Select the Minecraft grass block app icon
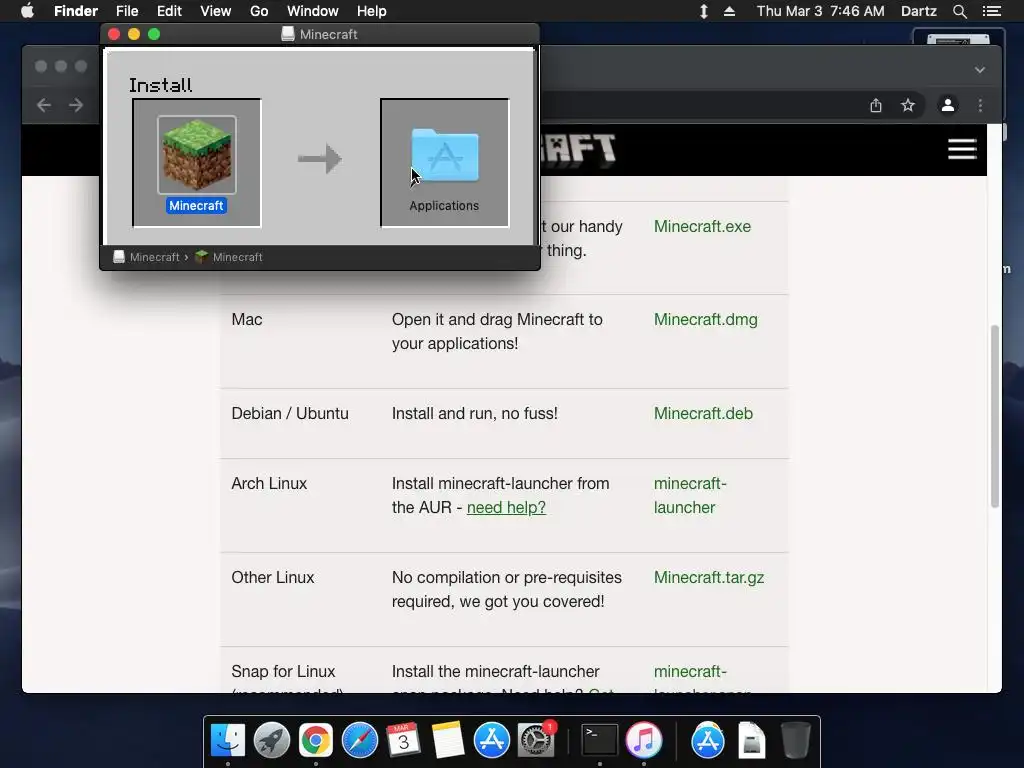 (197, 155)
